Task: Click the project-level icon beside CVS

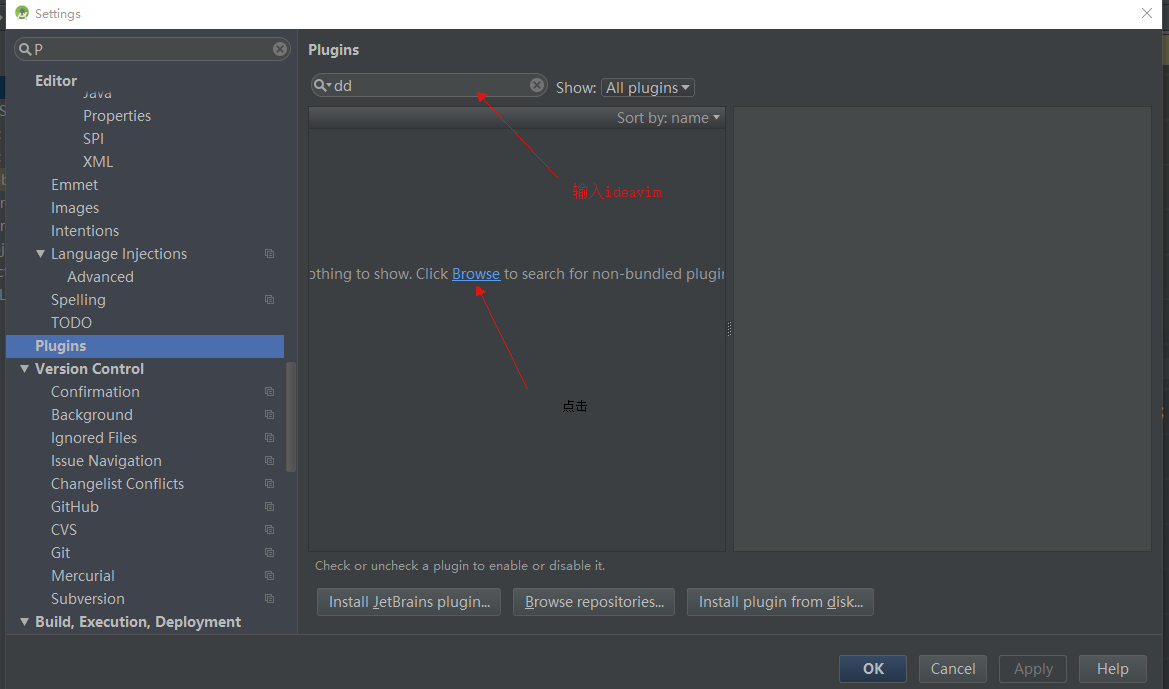Action: click(x=269, y=530)
